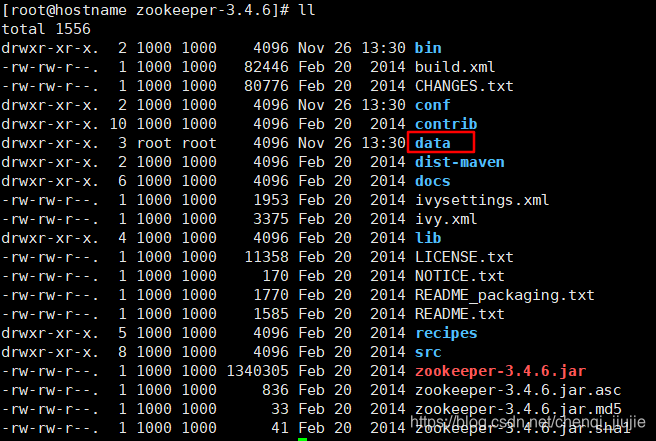Click the NOTICE.txt file name
Screen dimensions: 656x441
click(459, 276)
